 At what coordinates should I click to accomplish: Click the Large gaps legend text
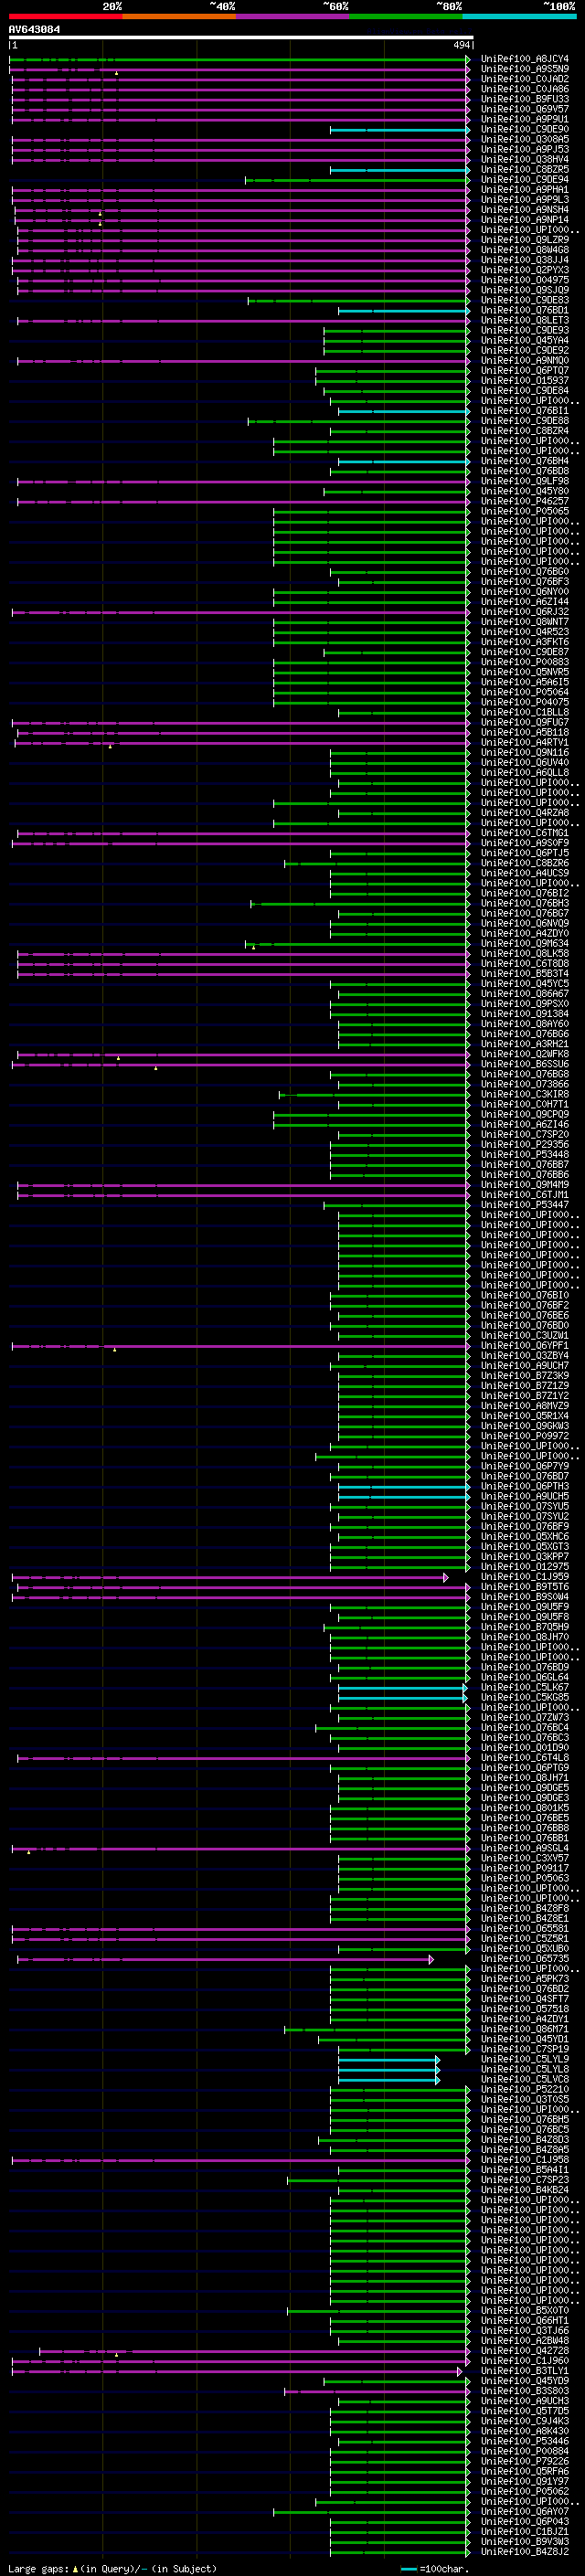(112, 2569)
